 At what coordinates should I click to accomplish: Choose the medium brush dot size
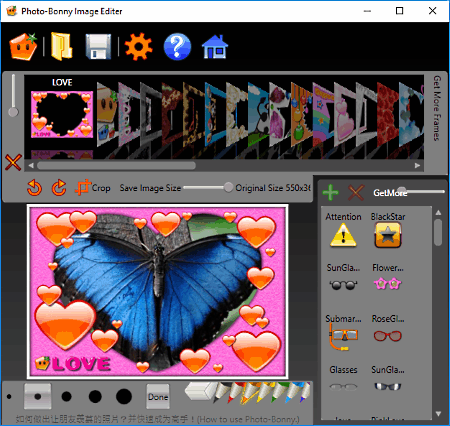tap(67, 396)
